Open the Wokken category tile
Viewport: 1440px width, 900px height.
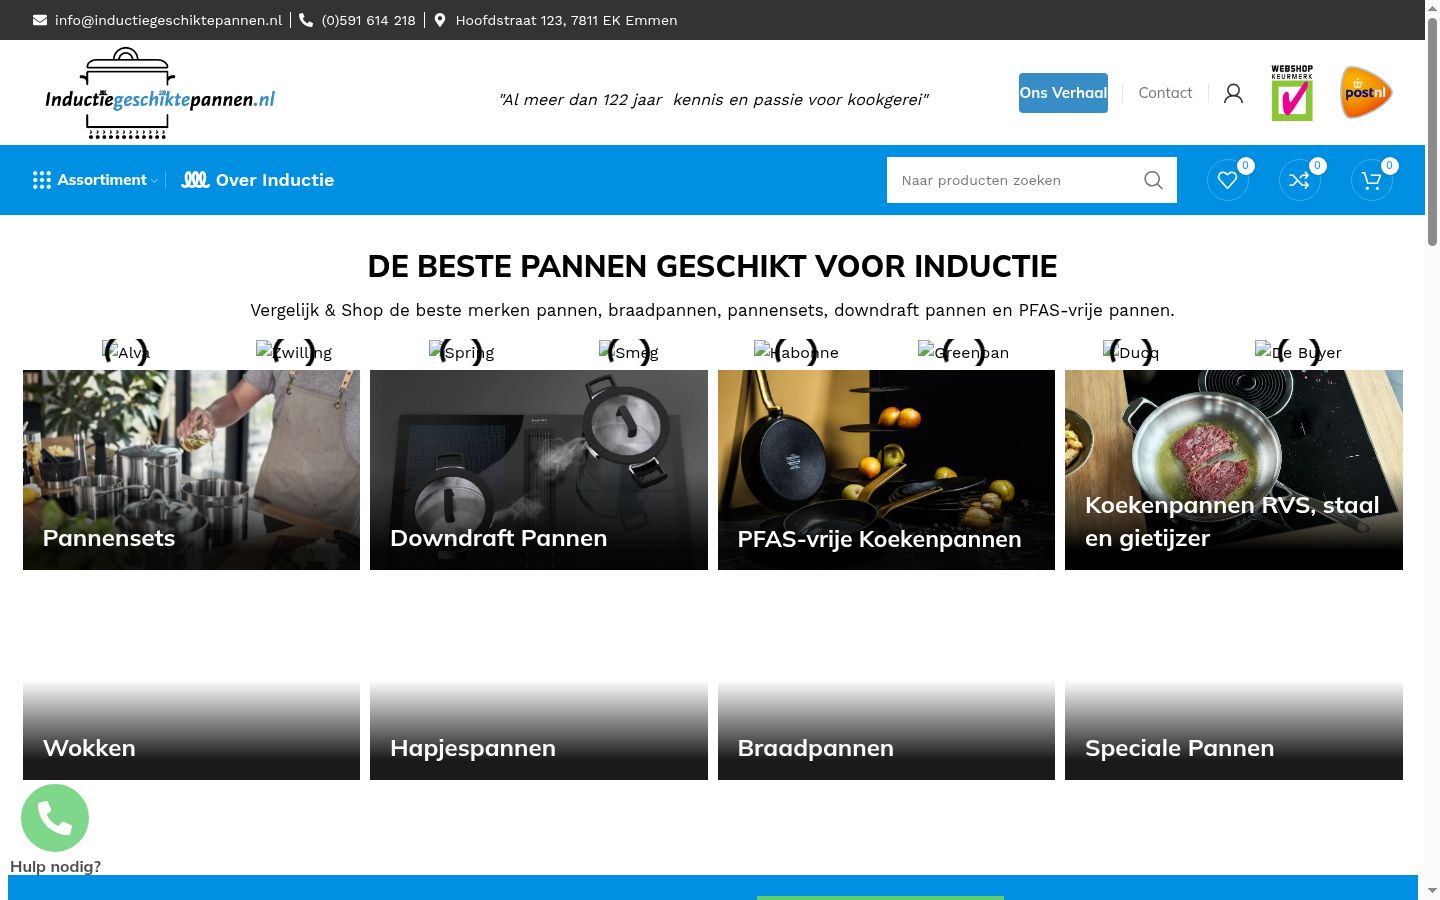pyautogui.click(x=191, y=680)
